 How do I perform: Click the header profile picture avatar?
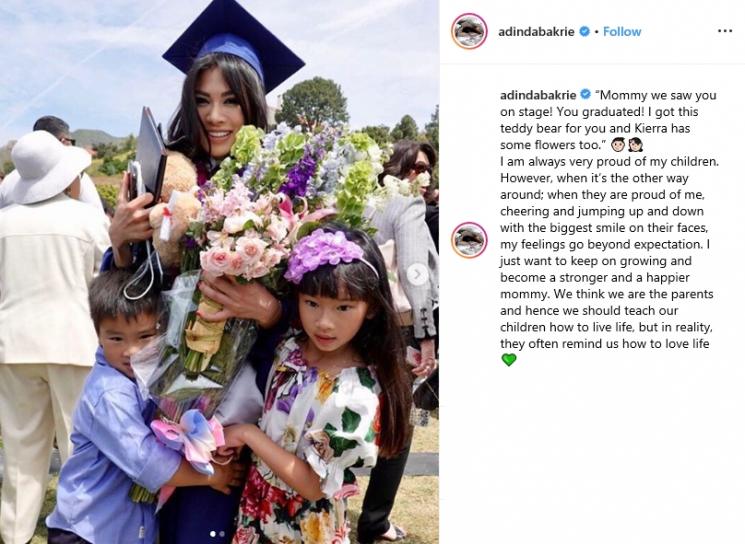tap(469, 31)
